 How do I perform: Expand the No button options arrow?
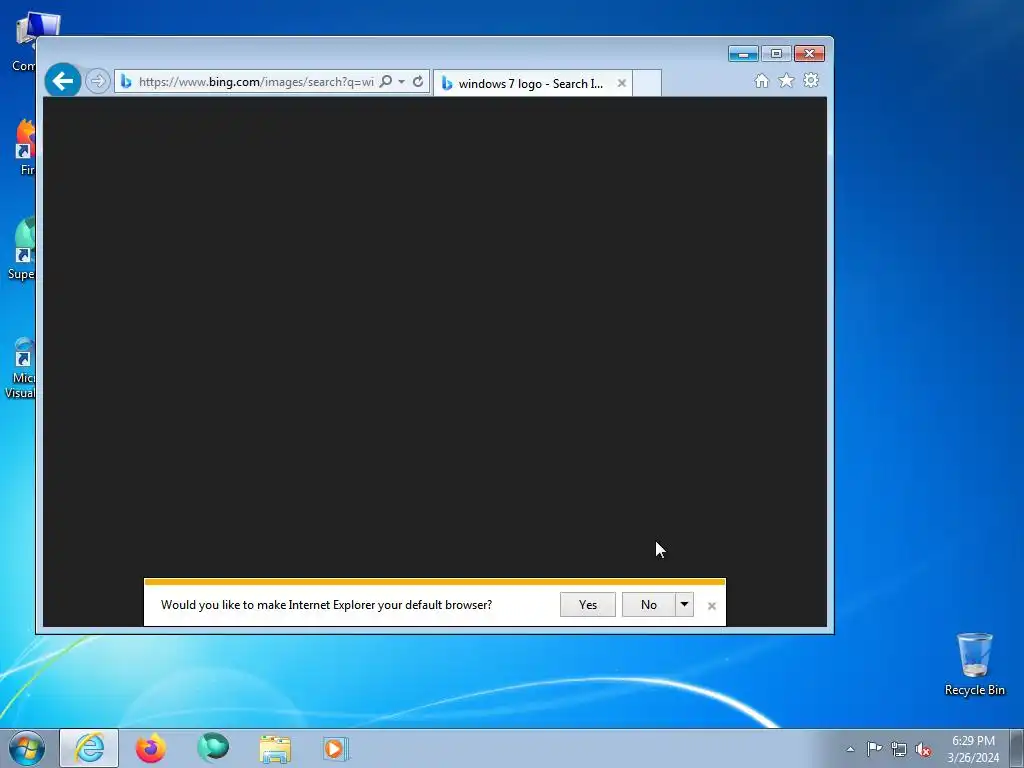[x=684, y=605]
